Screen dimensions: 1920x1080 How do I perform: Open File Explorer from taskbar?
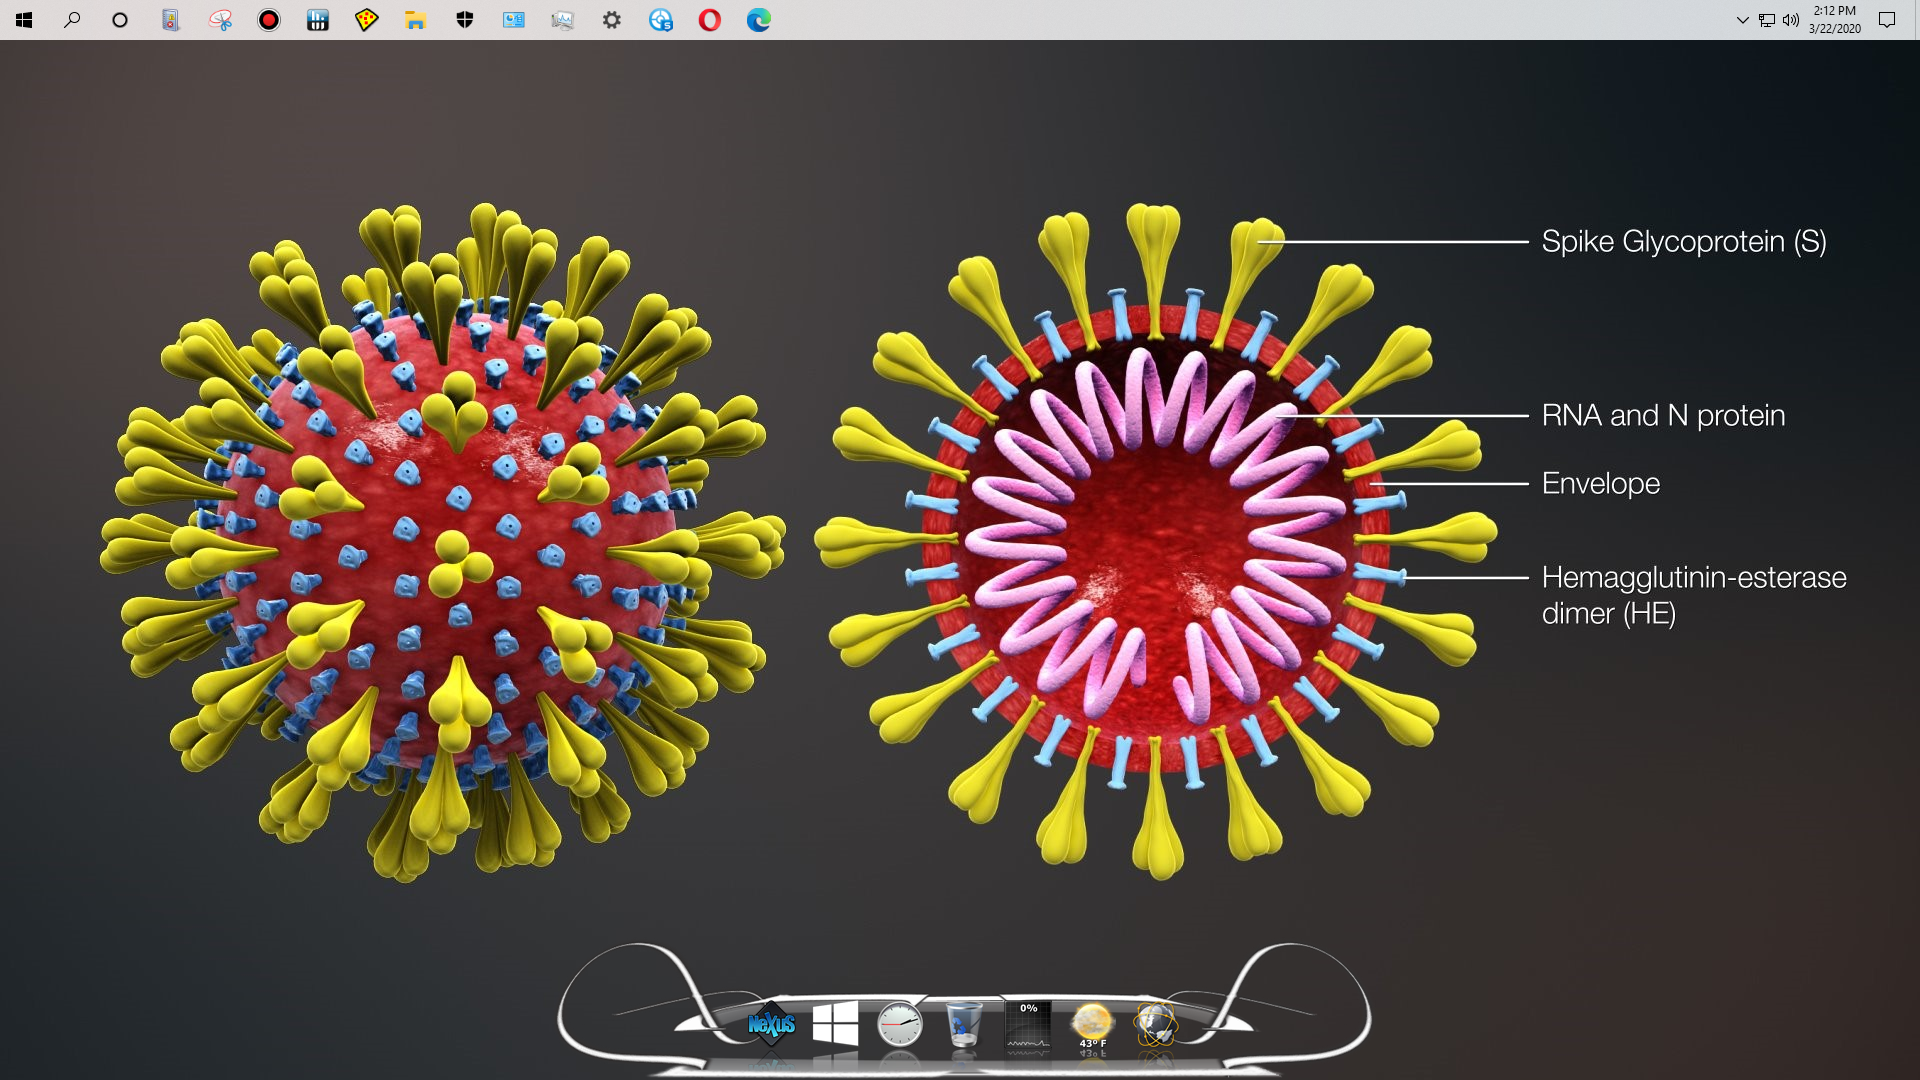(x=415, y=20)
